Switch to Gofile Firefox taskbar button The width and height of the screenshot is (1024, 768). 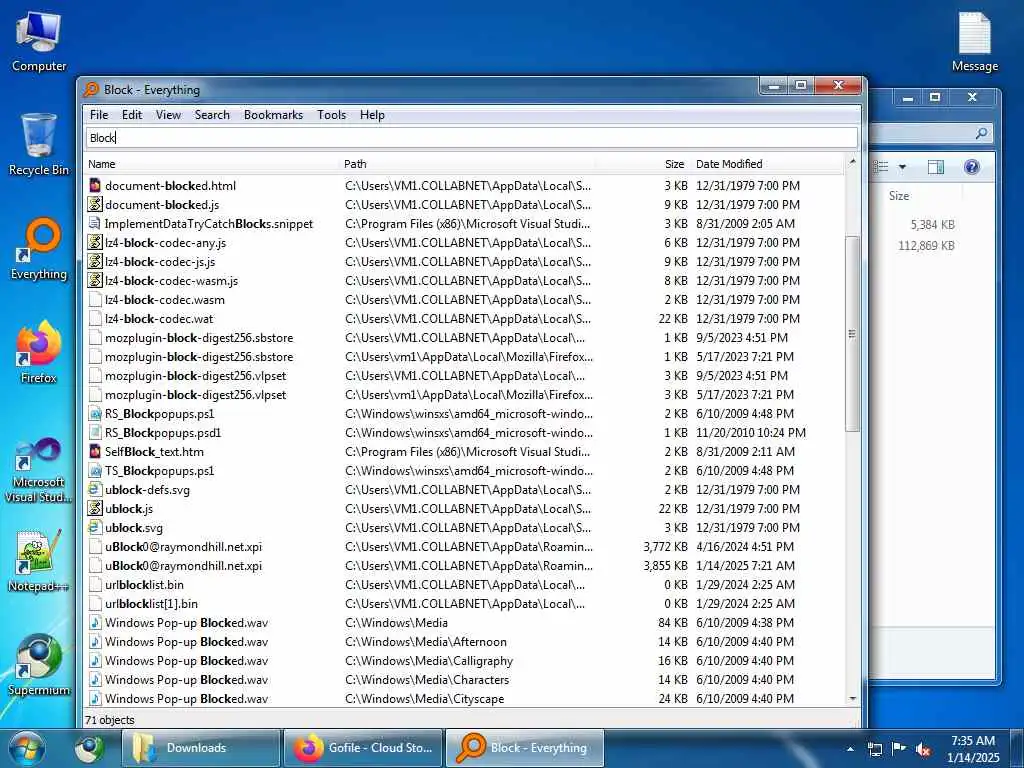tap(364, 748)
